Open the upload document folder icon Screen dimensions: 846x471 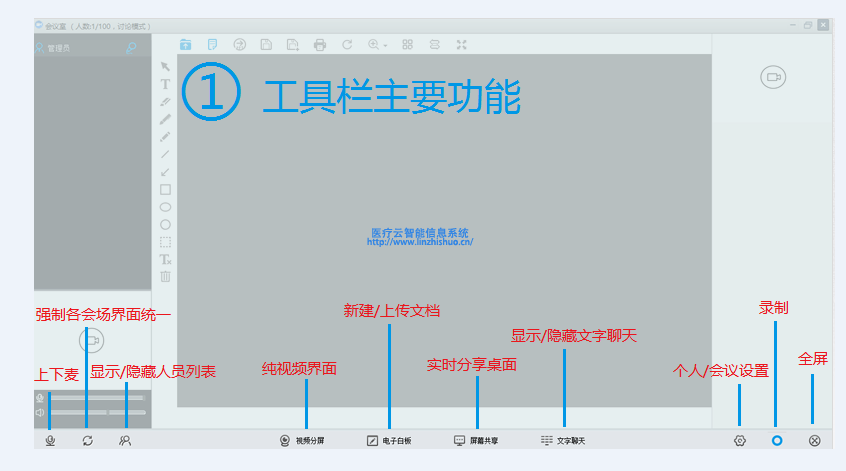185,45
